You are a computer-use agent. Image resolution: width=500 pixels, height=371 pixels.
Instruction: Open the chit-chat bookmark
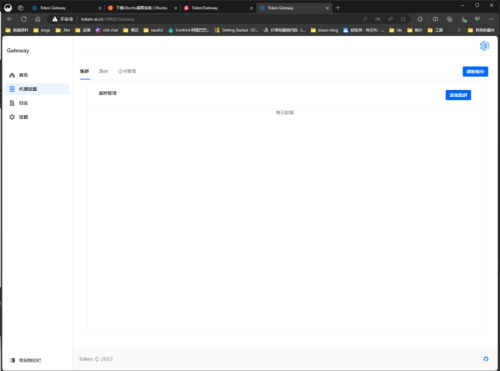pos(107,30)
